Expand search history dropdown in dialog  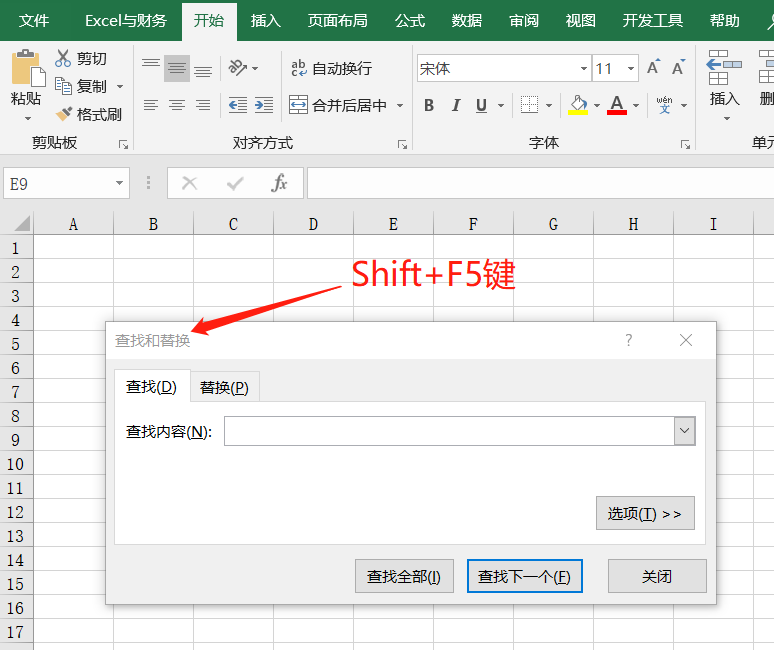click(685, 431)
